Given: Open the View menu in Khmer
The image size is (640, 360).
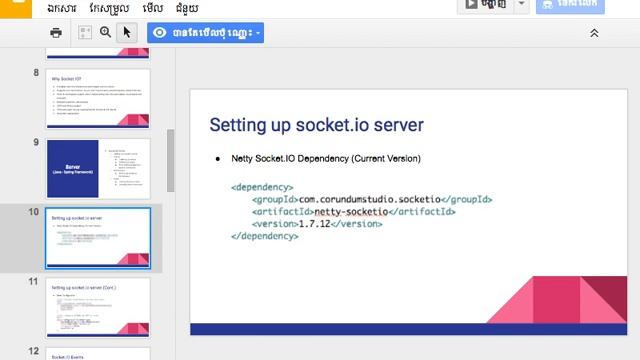Looking at the screenshot, I should tap(153, 8).
